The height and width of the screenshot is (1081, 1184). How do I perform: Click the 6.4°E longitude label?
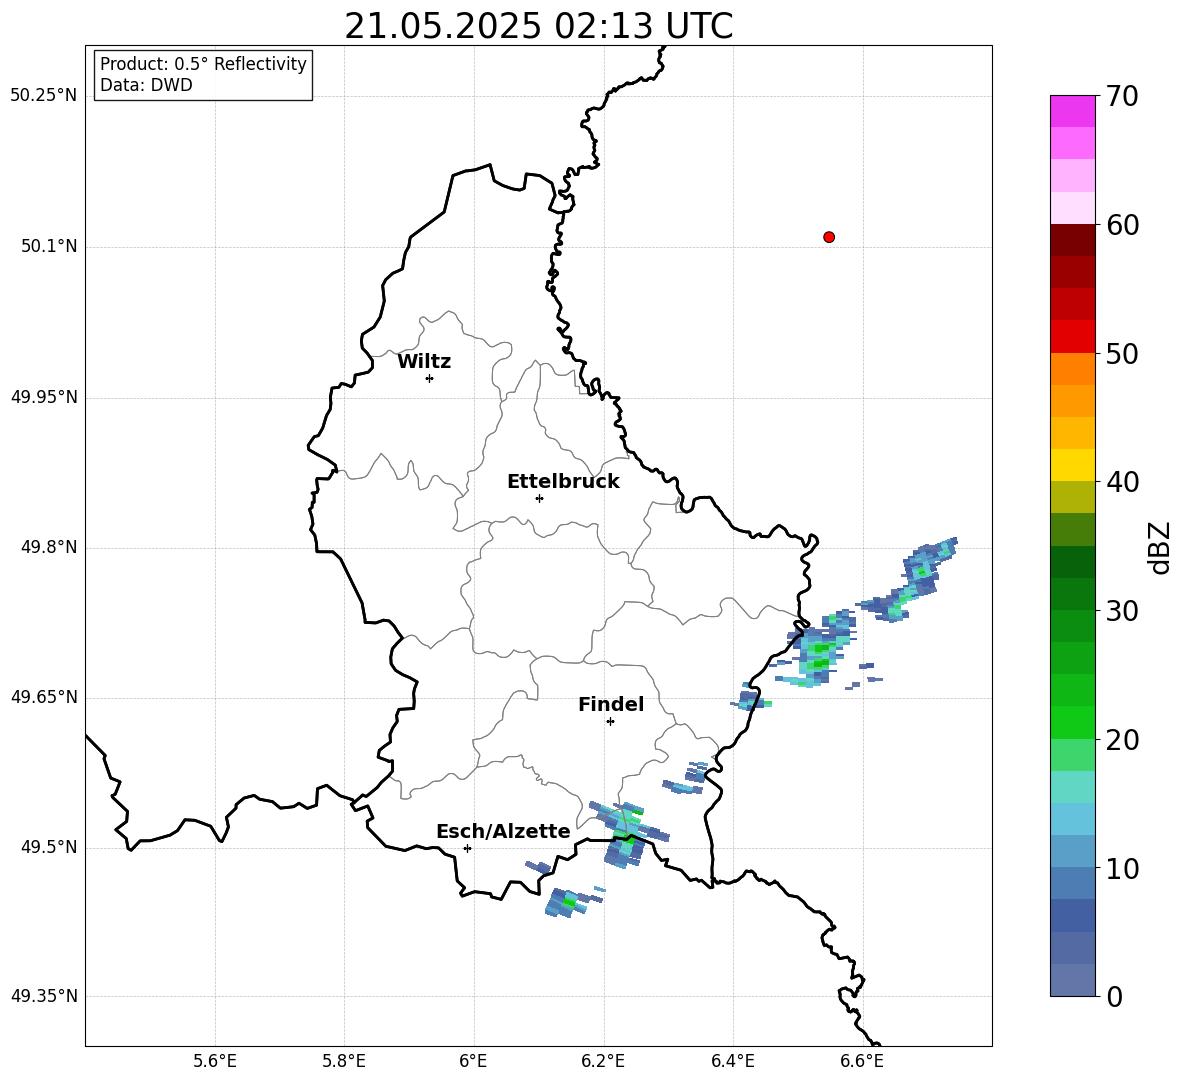click(732, 1061)
